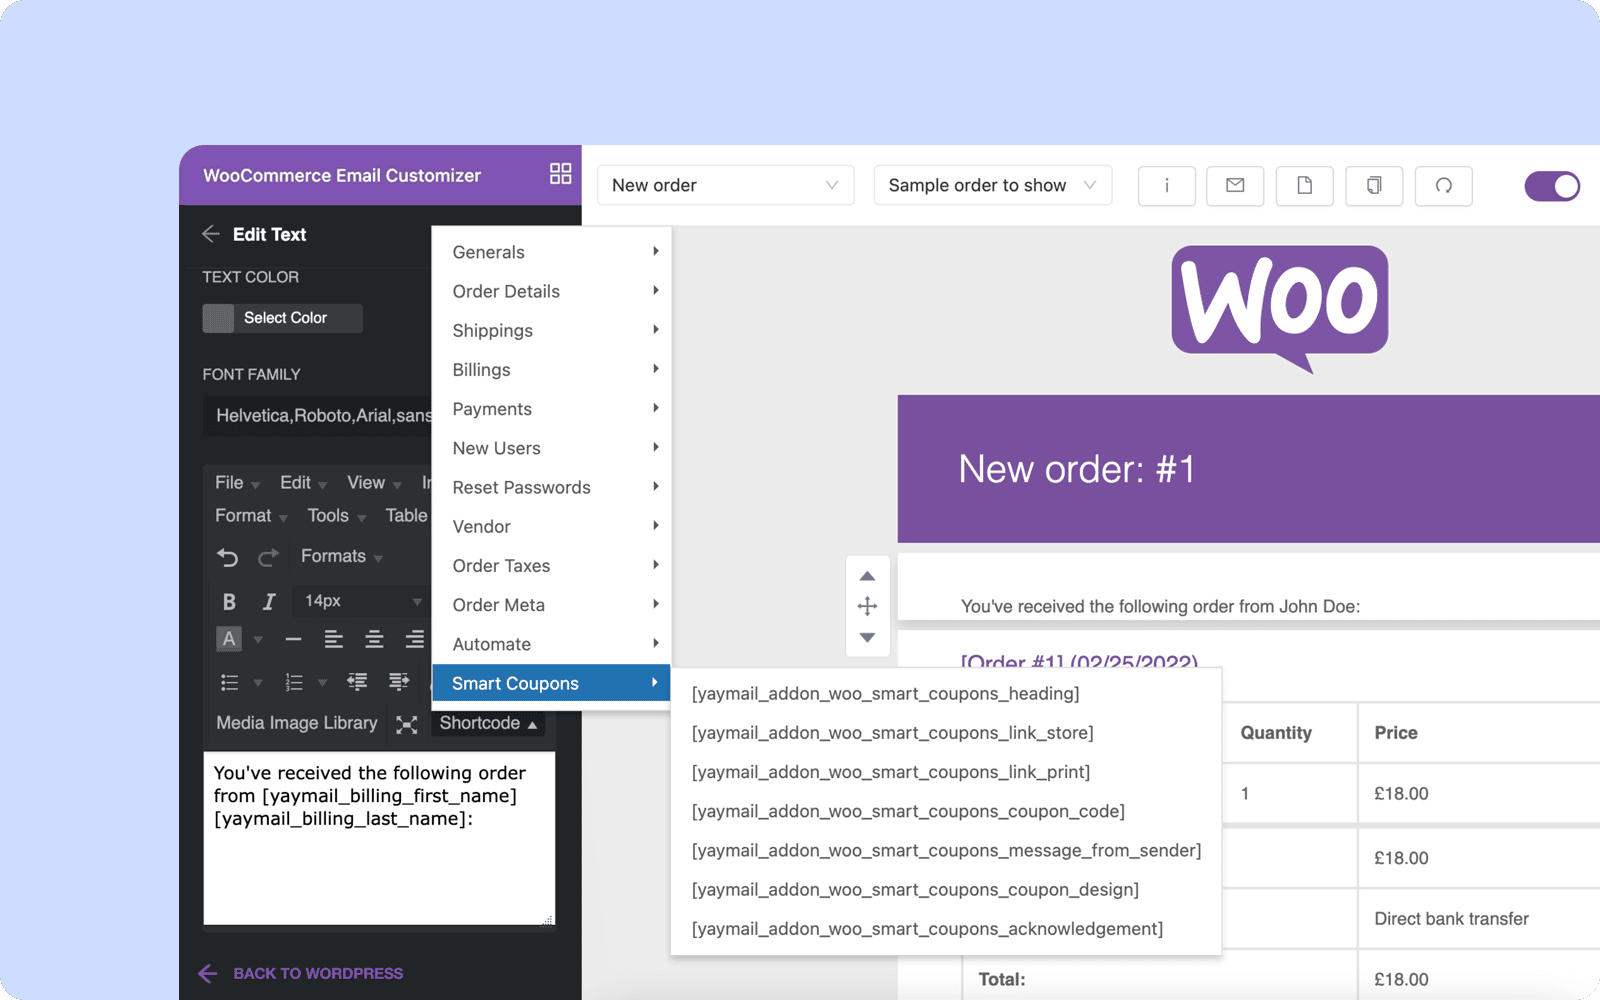The width and height of the screenshot is (1600, 1000).
Task: Expand the Order Meta submenu
Action: pos(551,605)
